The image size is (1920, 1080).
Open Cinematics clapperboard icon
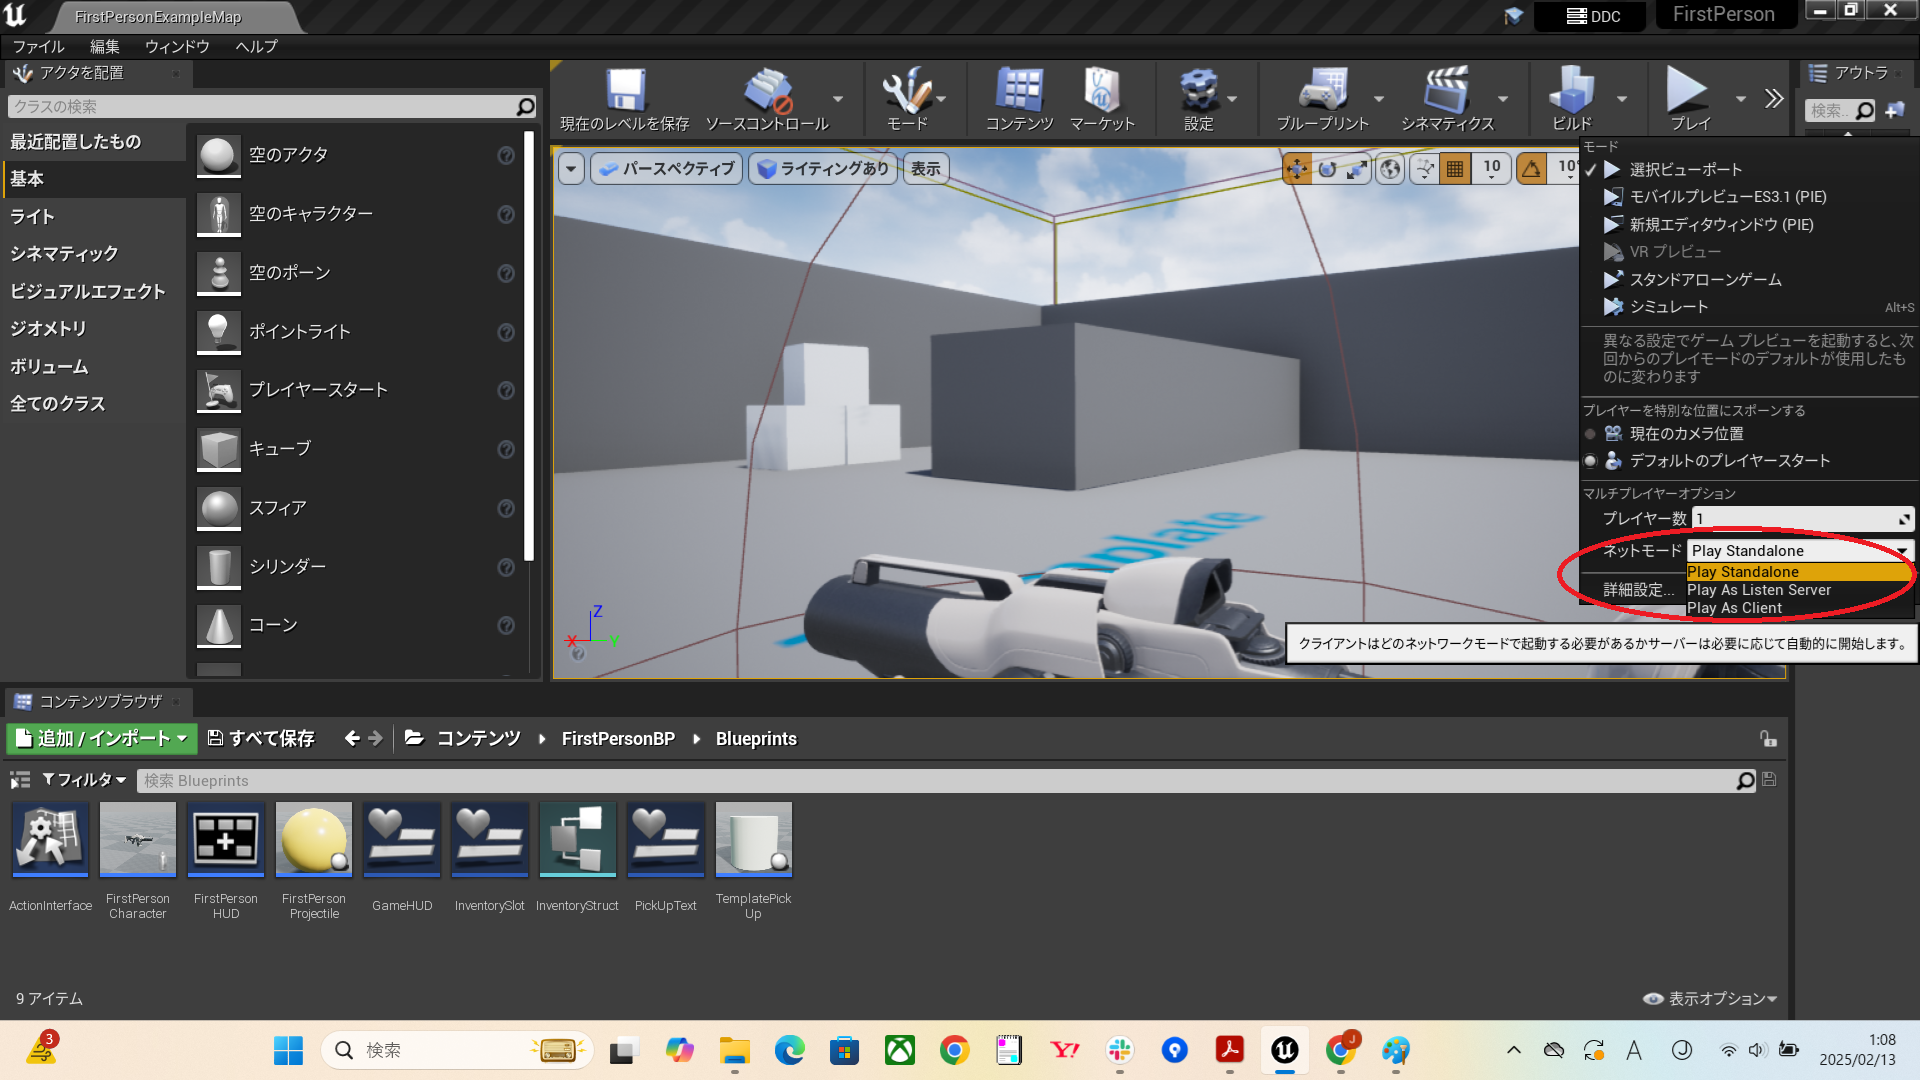(1446, 90)
